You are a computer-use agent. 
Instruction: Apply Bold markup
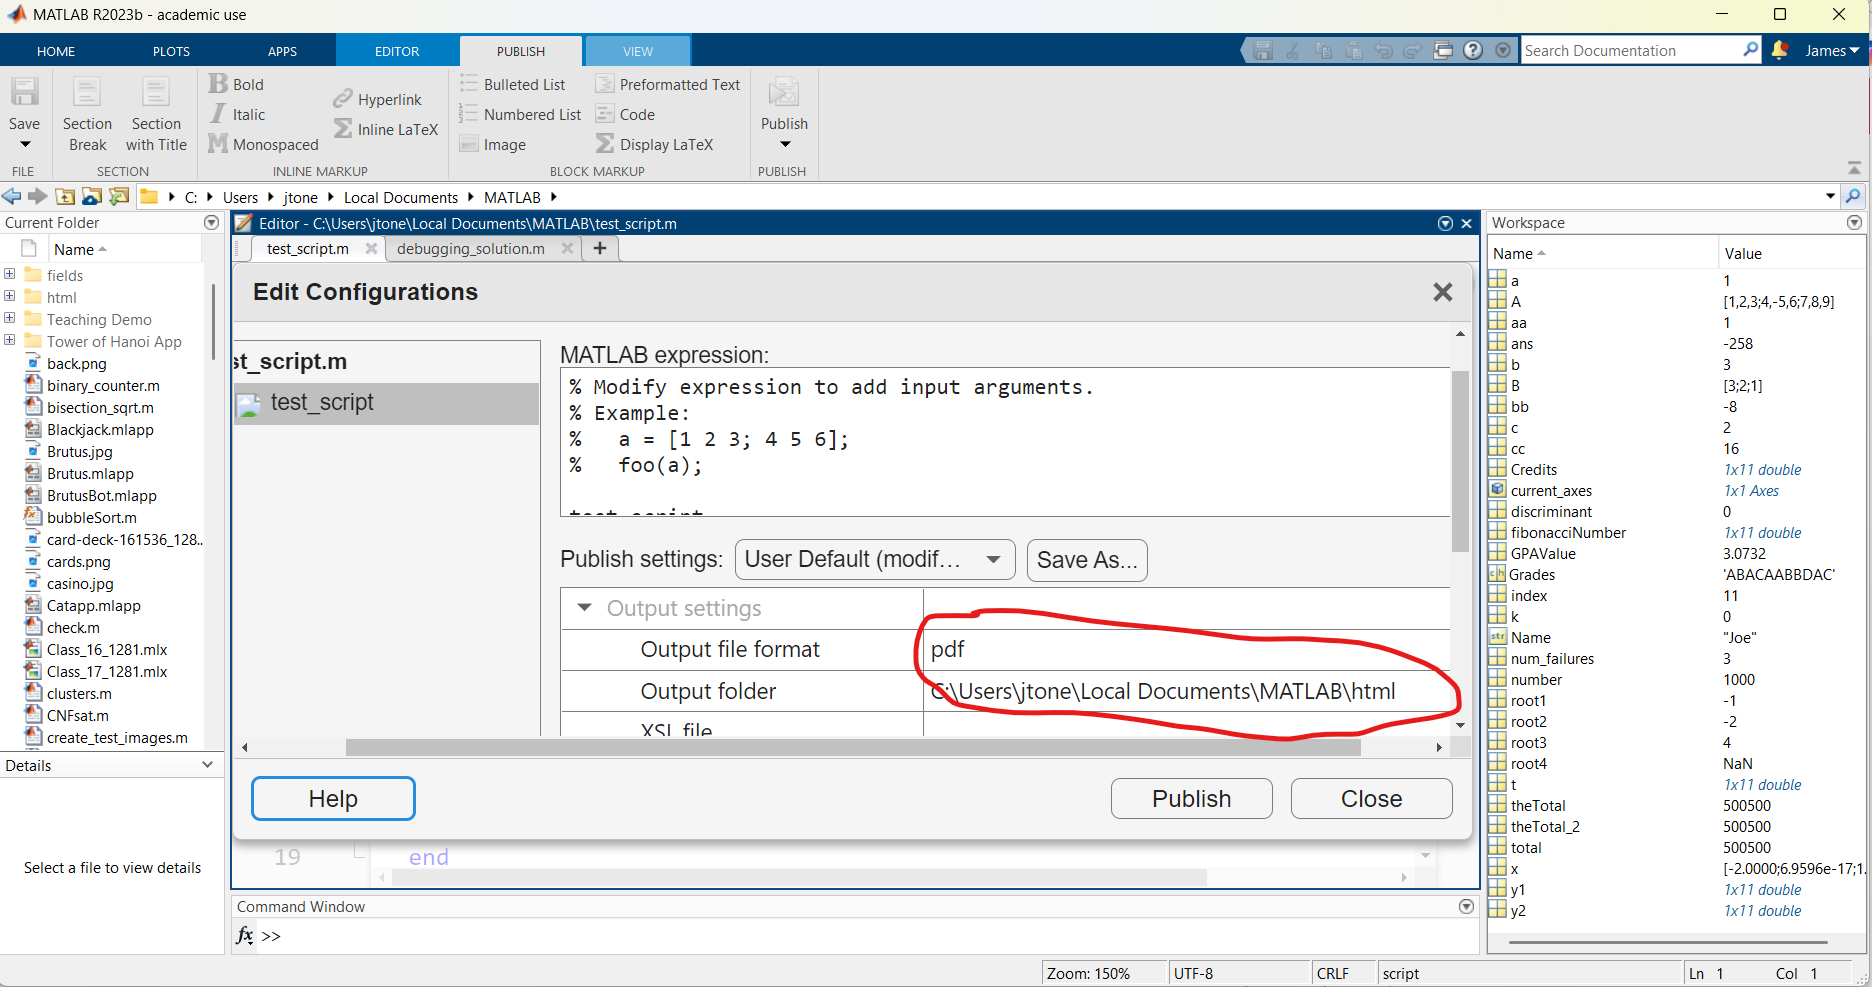237,84
